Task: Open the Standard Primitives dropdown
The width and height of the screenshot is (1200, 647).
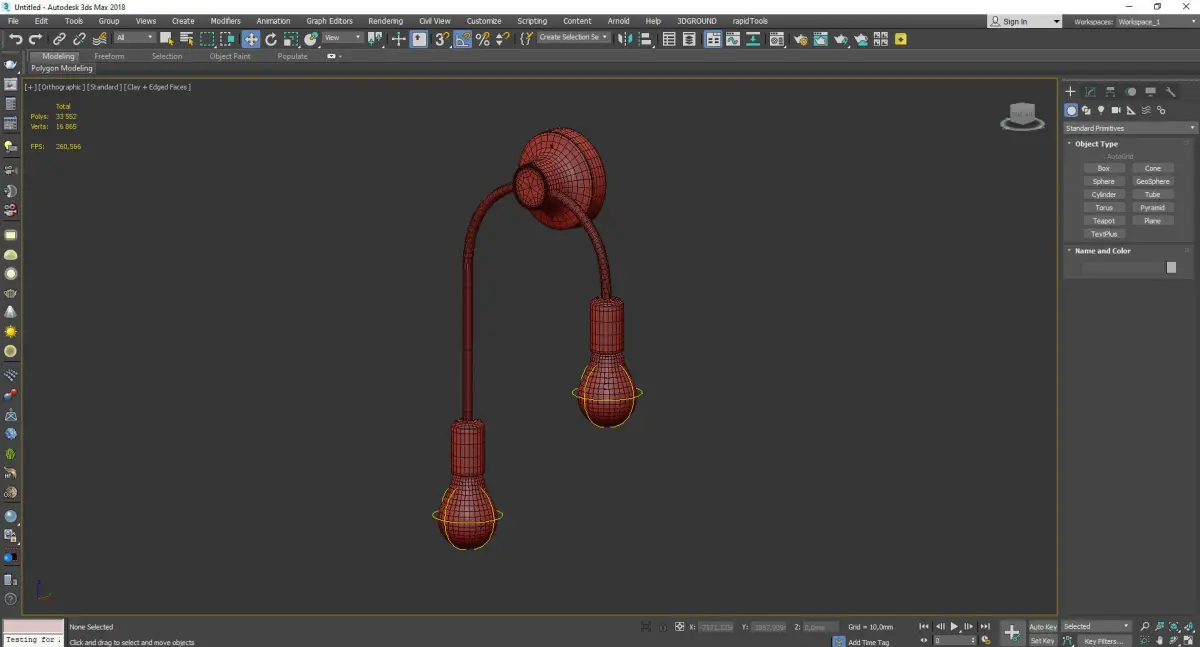Action: pos(1130,128)
